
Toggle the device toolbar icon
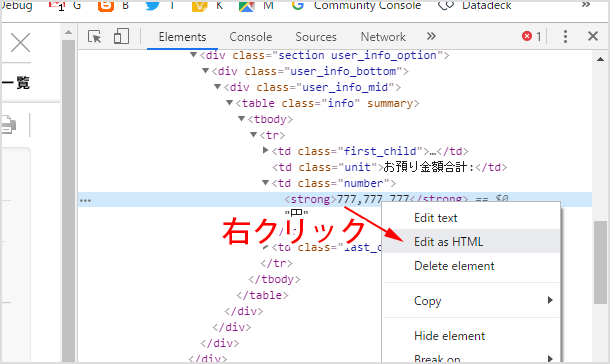click(x=121, y=36)
